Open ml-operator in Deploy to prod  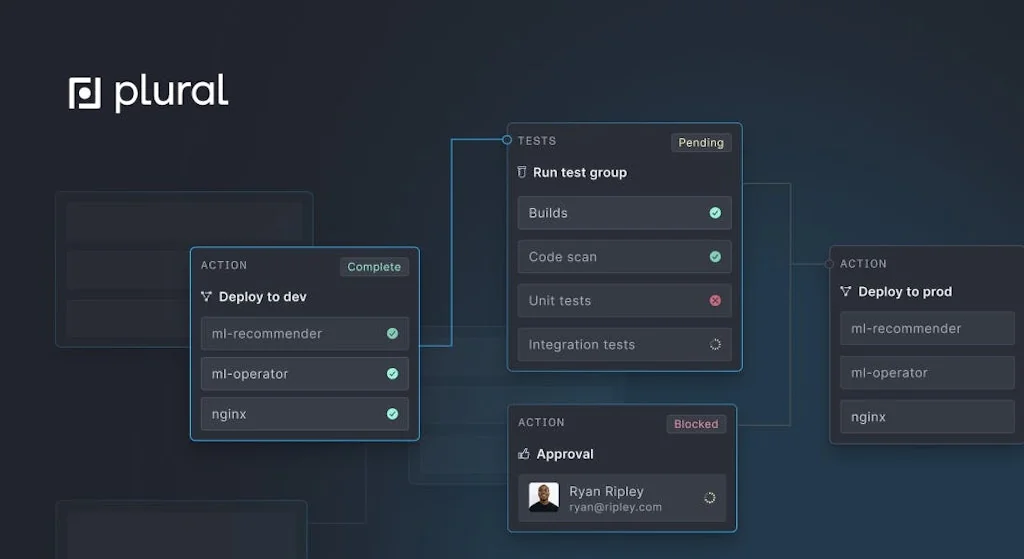point(927,373)
